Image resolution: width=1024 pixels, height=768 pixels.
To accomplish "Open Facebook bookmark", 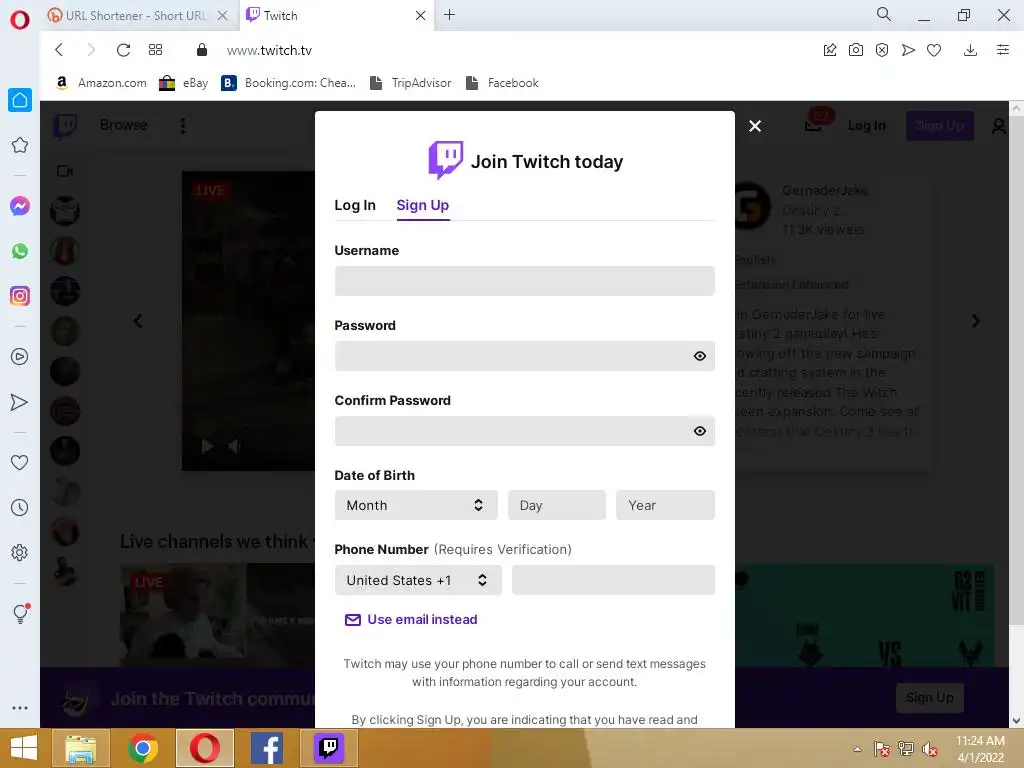I will click(x=502, y=83).
